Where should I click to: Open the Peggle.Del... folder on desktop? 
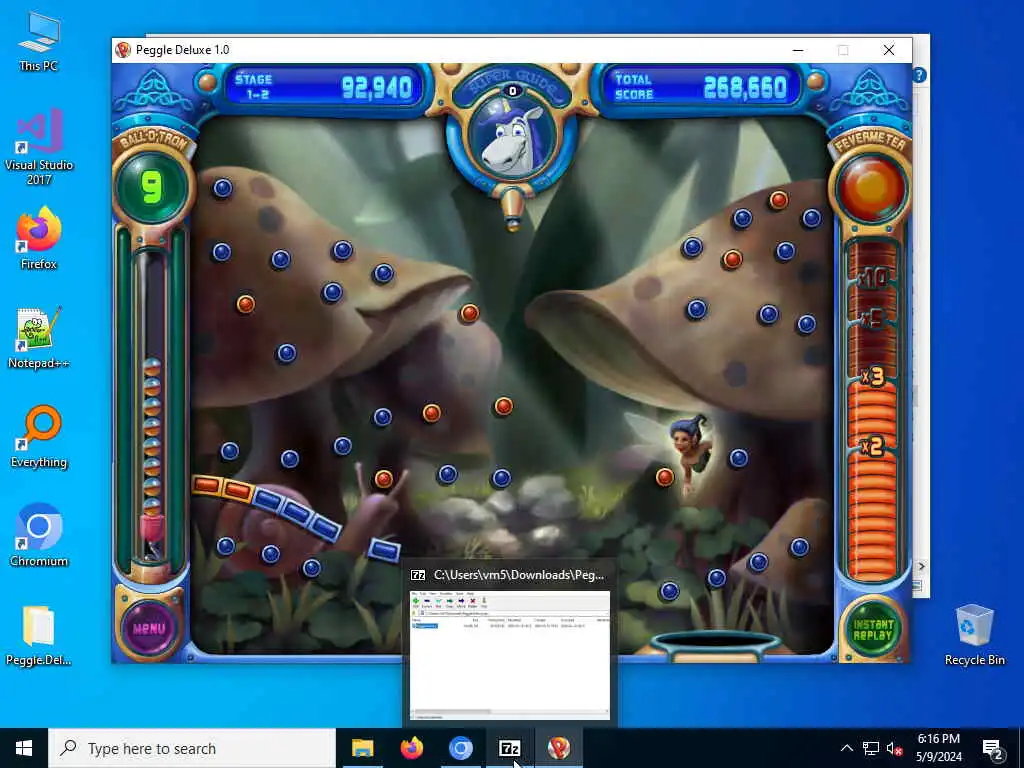click(39, 635)
